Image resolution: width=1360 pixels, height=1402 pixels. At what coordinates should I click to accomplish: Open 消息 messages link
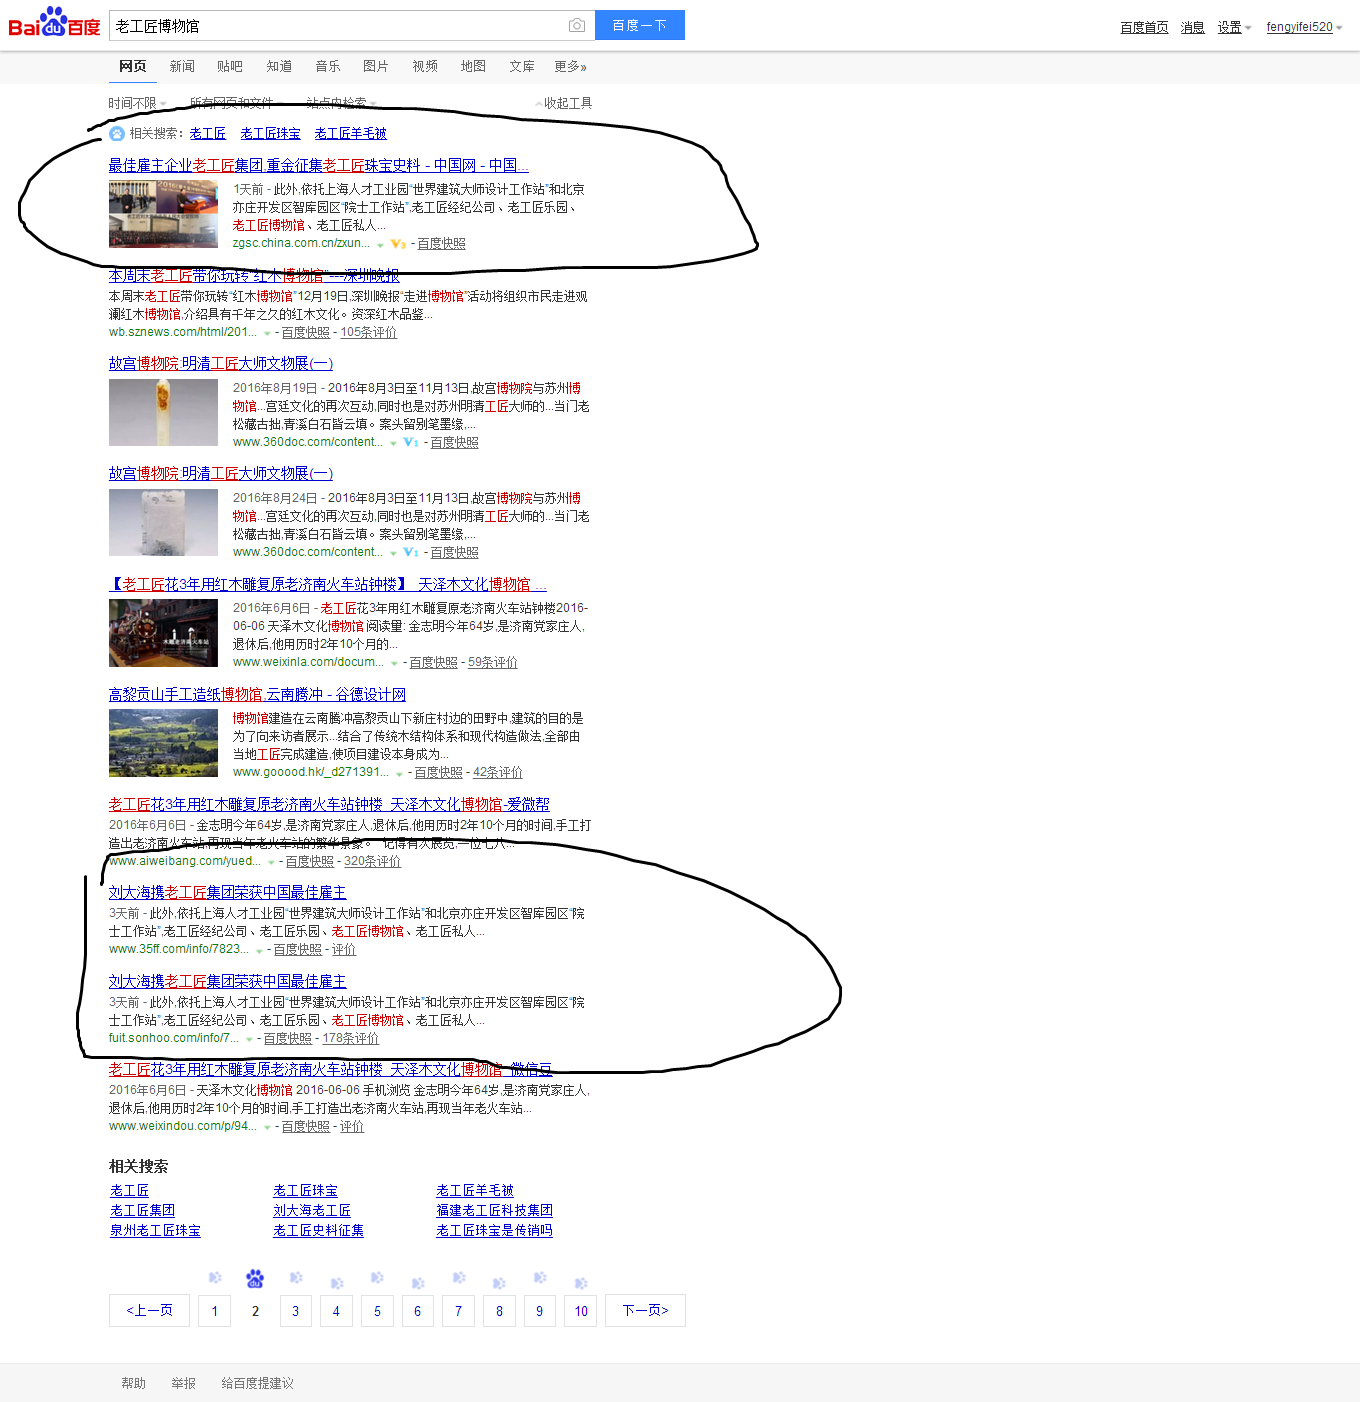tap(1192, 27)
